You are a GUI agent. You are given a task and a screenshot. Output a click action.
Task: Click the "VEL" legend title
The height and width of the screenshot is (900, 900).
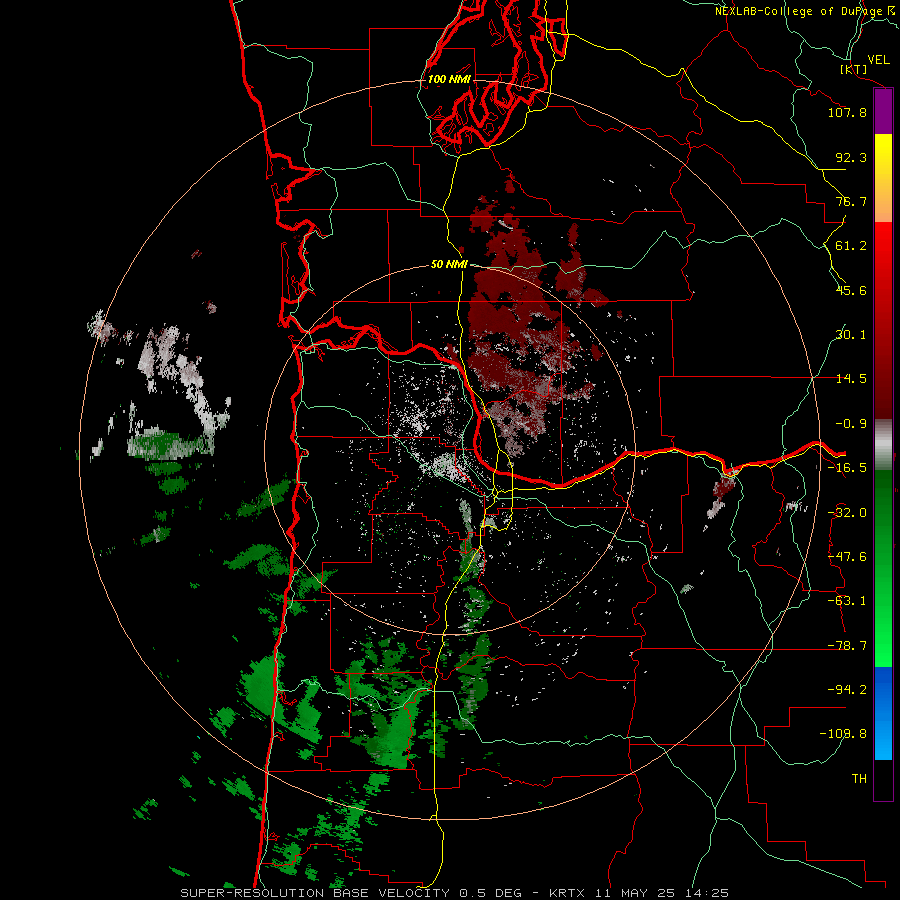pos(878,60)
